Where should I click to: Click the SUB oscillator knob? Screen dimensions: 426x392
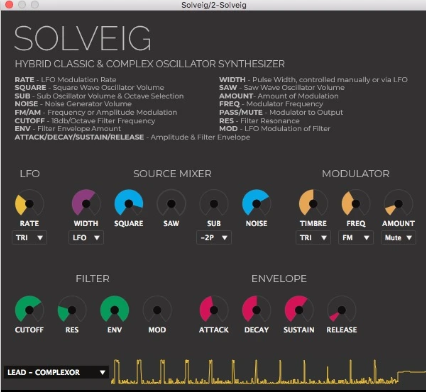(x=214, y=203)
